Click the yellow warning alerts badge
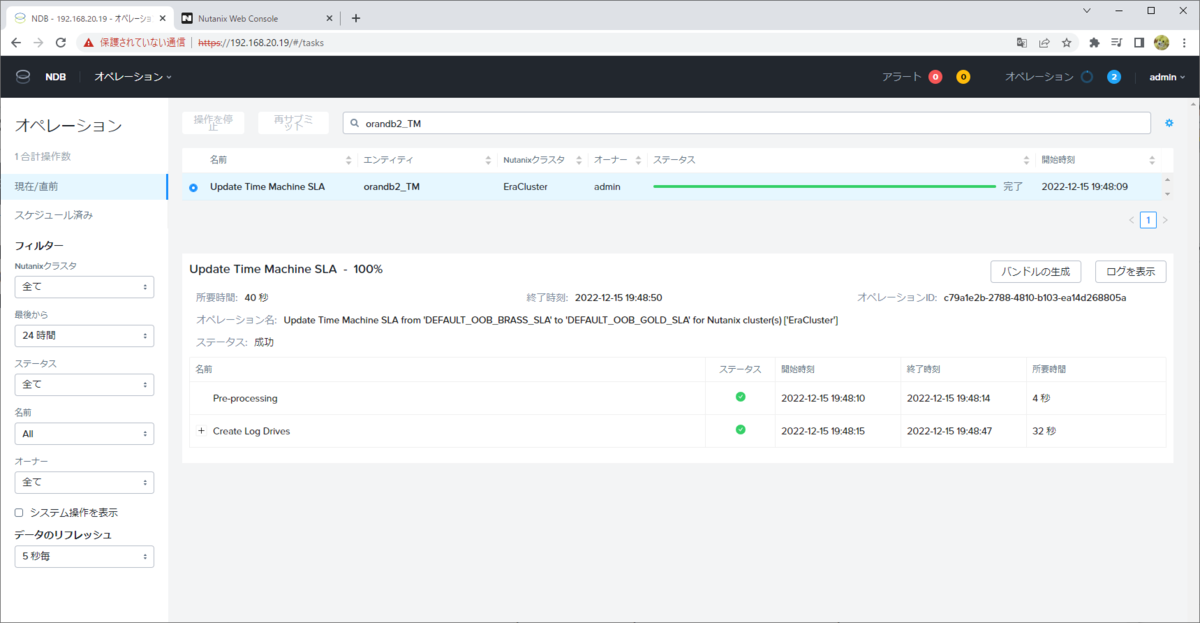This screenshot has height=623, width=1200. 963,77
